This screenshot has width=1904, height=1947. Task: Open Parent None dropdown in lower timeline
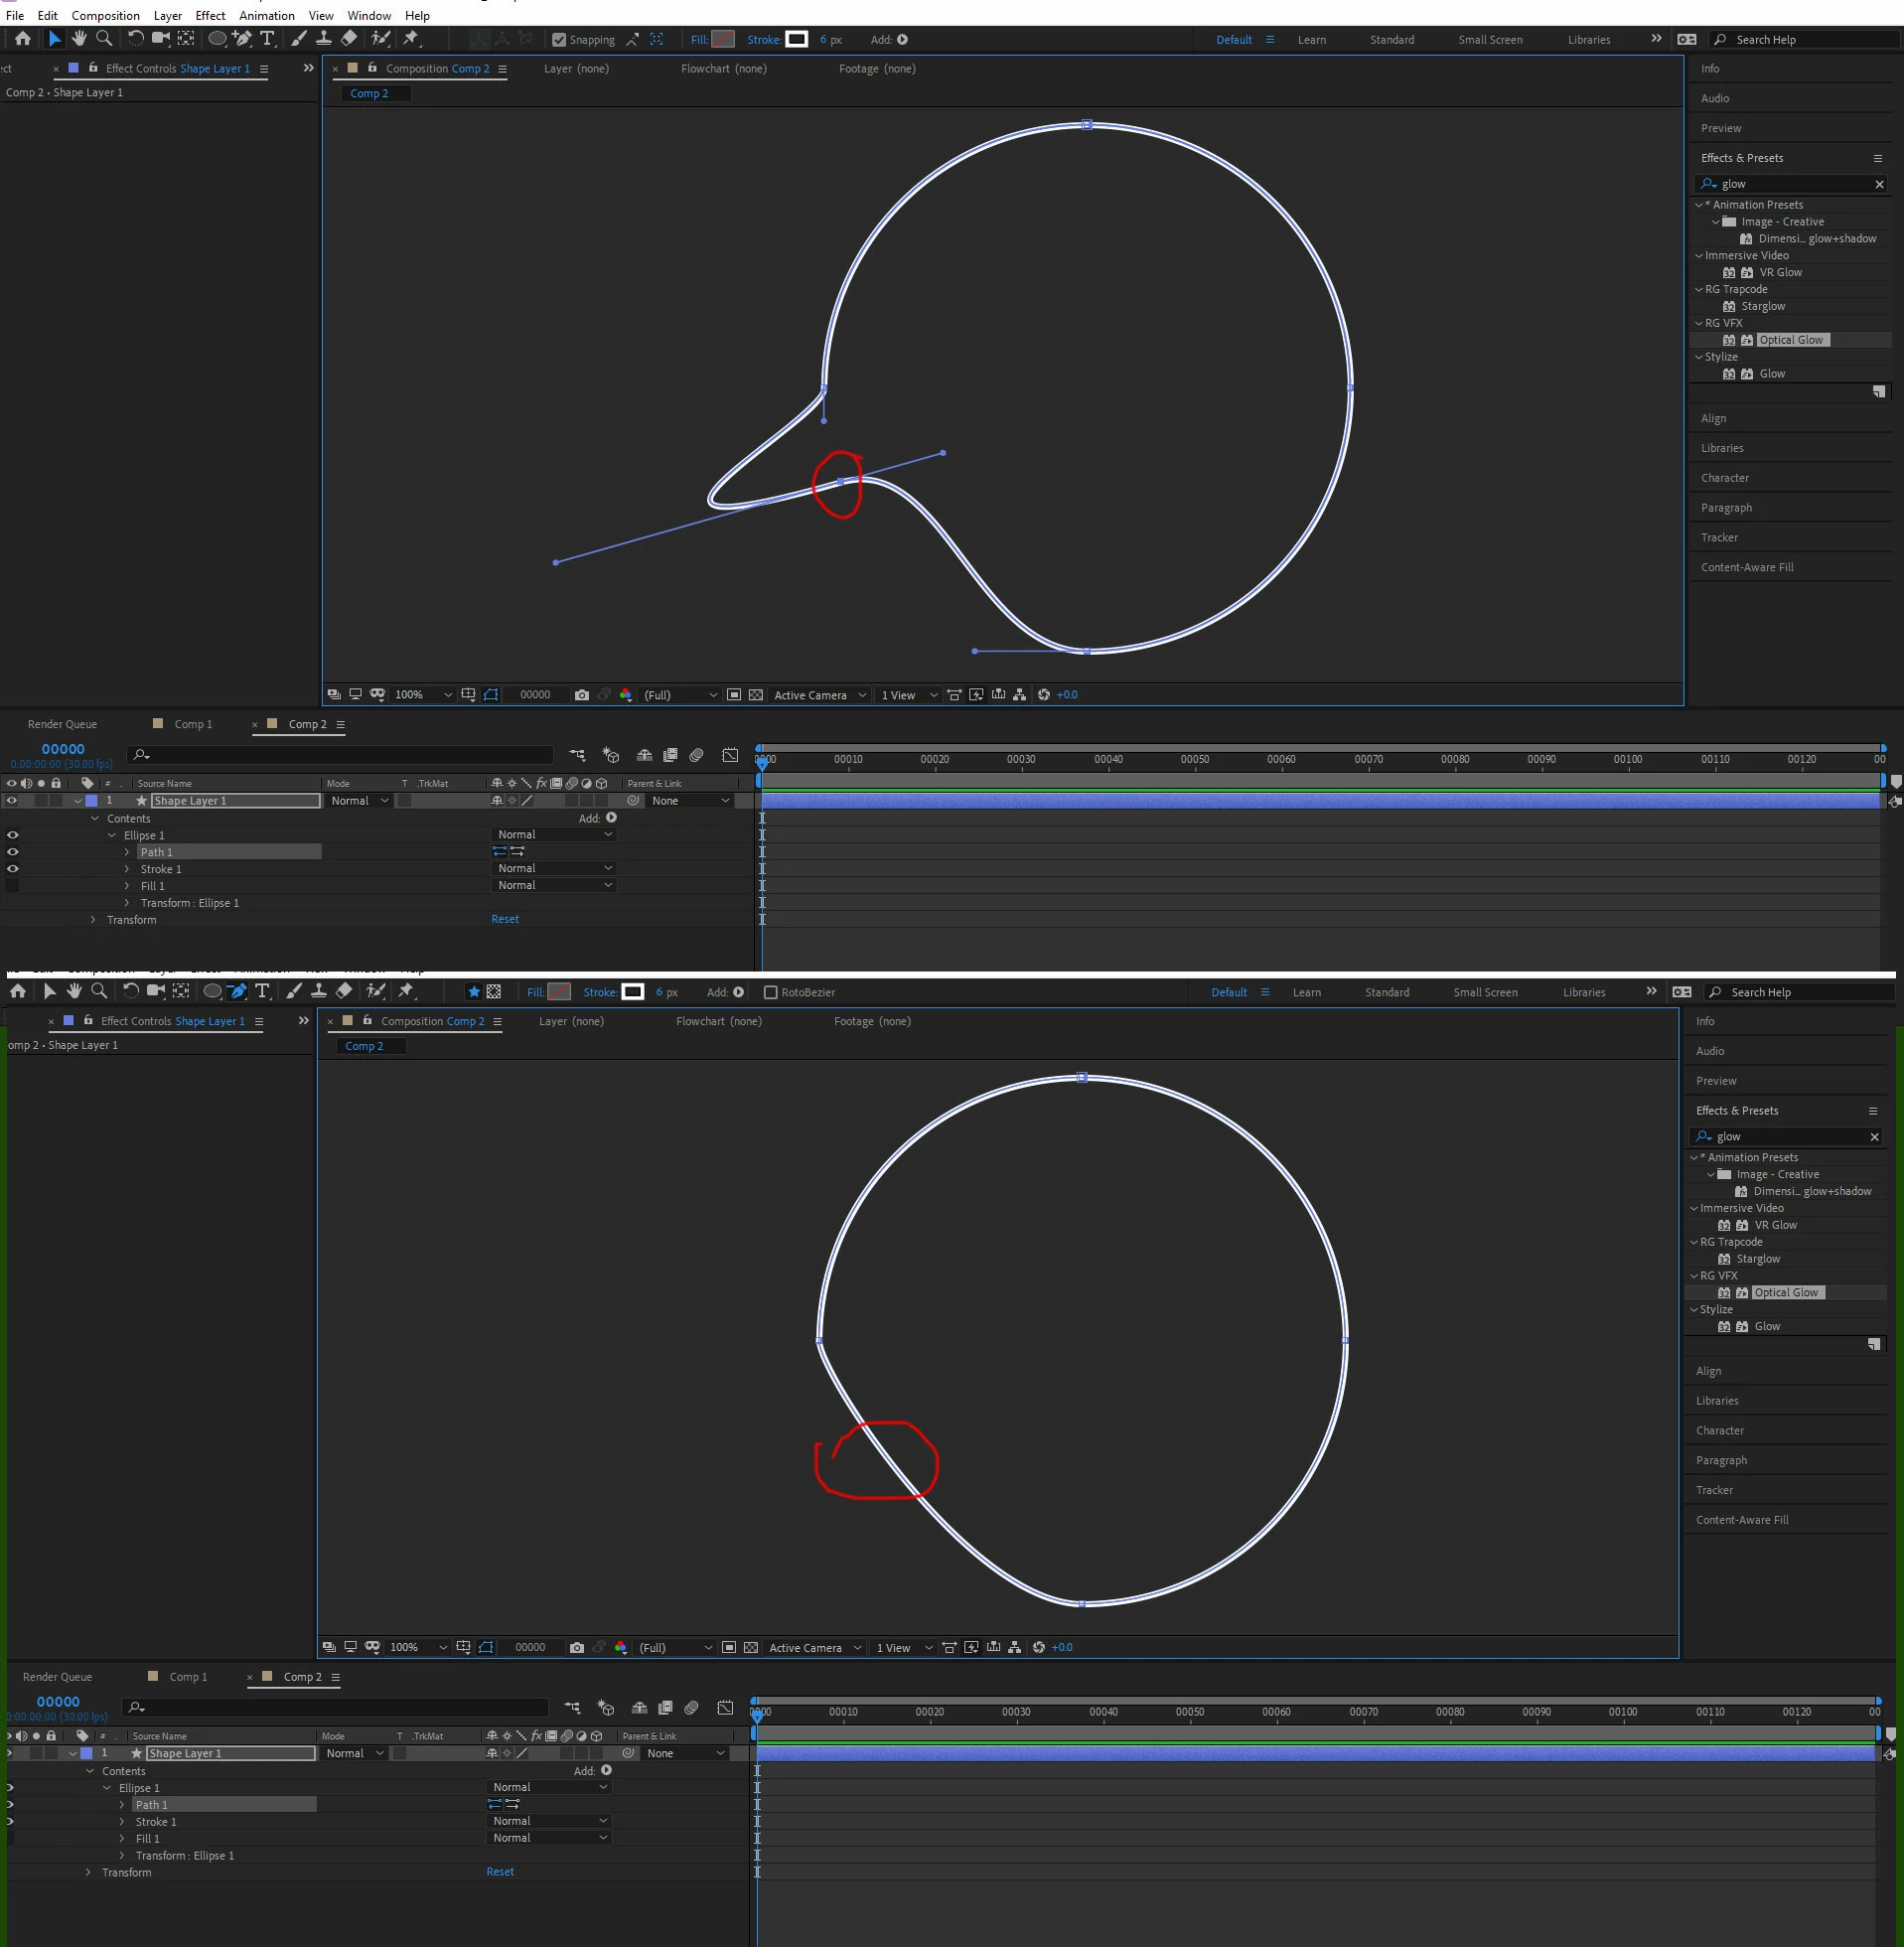point(685,1753)
